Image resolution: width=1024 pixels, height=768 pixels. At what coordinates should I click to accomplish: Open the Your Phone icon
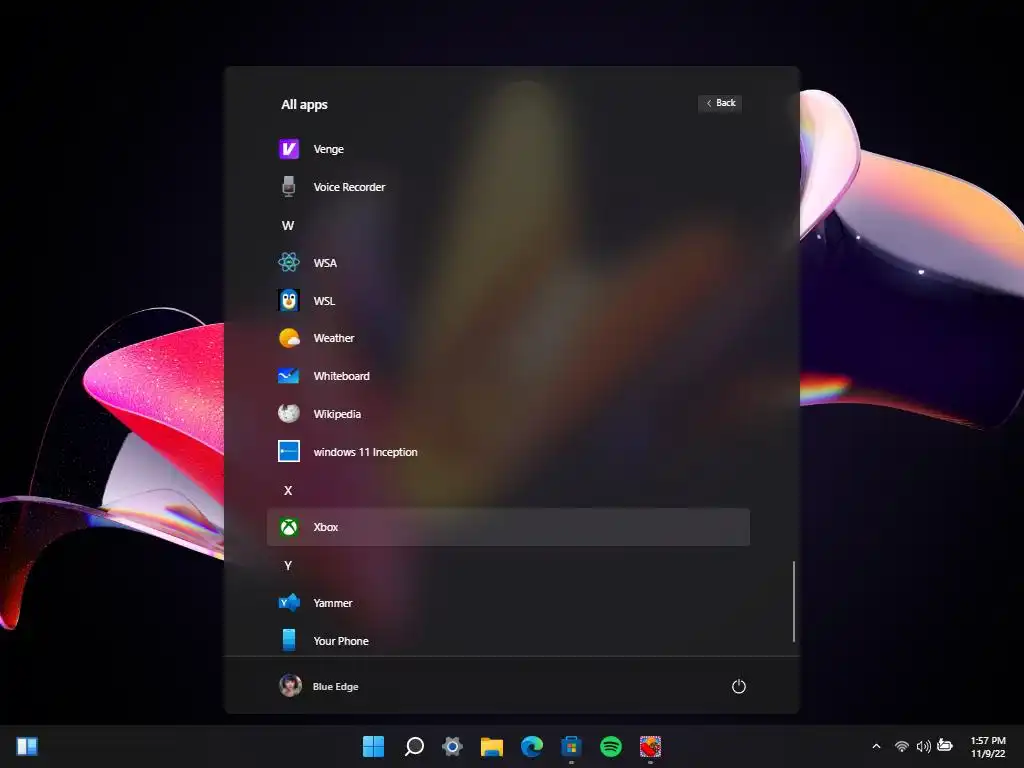click(x=289, y=641)
